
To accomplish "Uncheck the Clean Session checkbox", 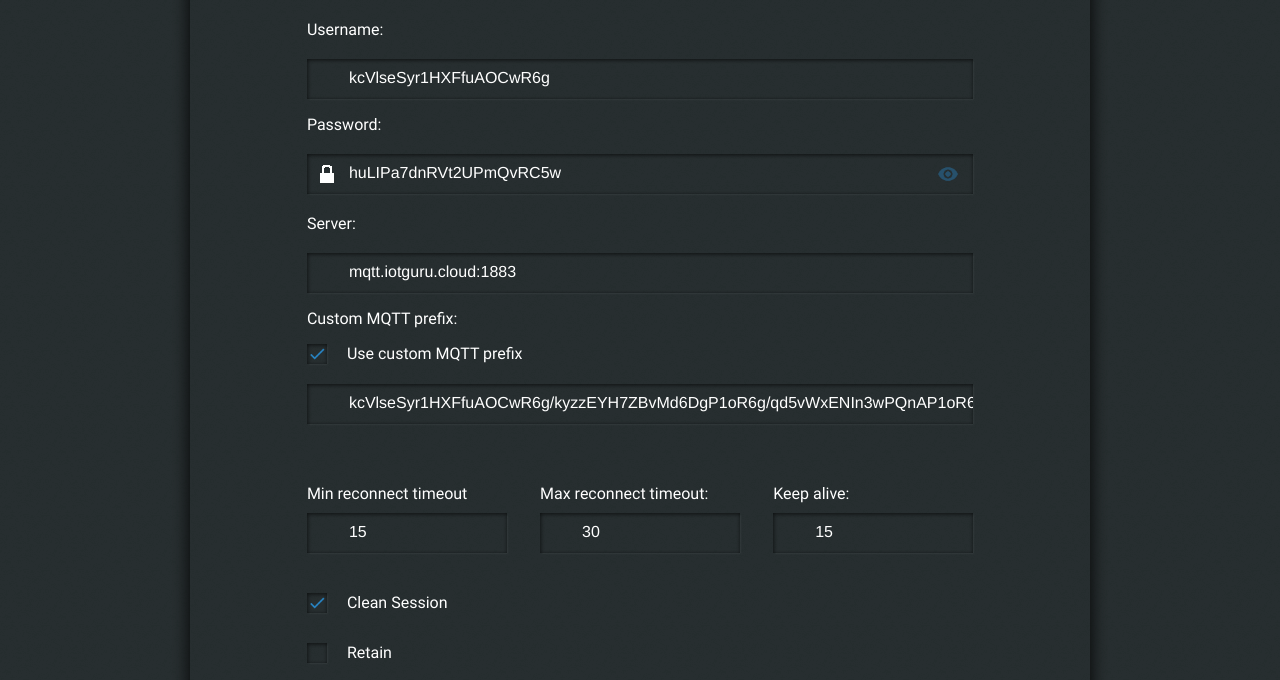I will [317, 603].
